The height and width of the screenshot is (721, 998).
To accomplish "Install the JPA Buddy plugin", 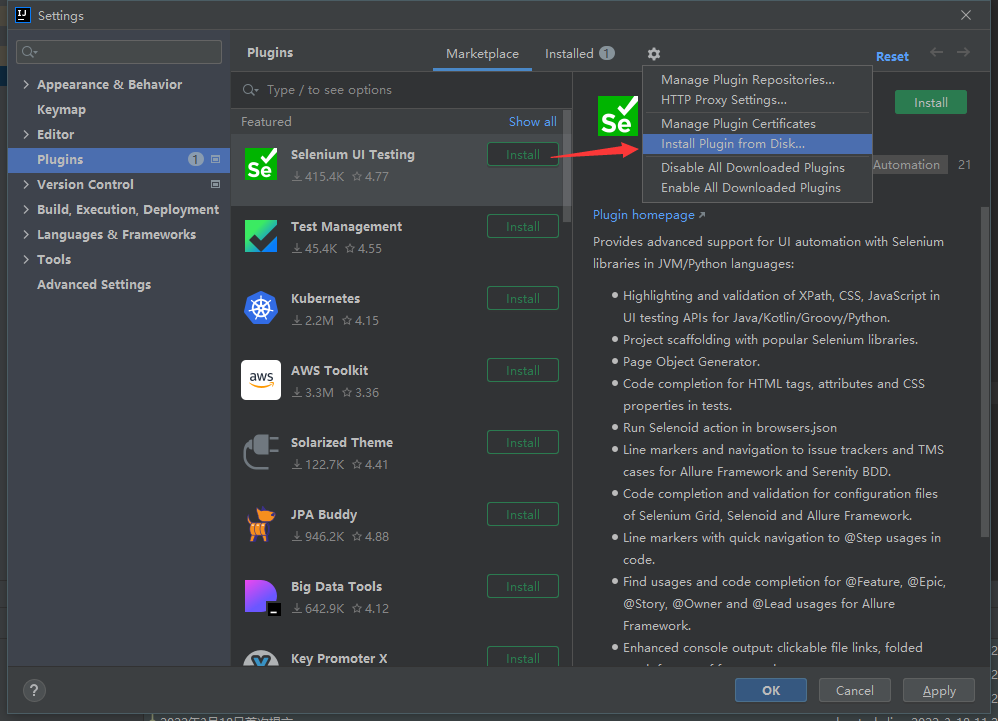I will click(523, 514).
